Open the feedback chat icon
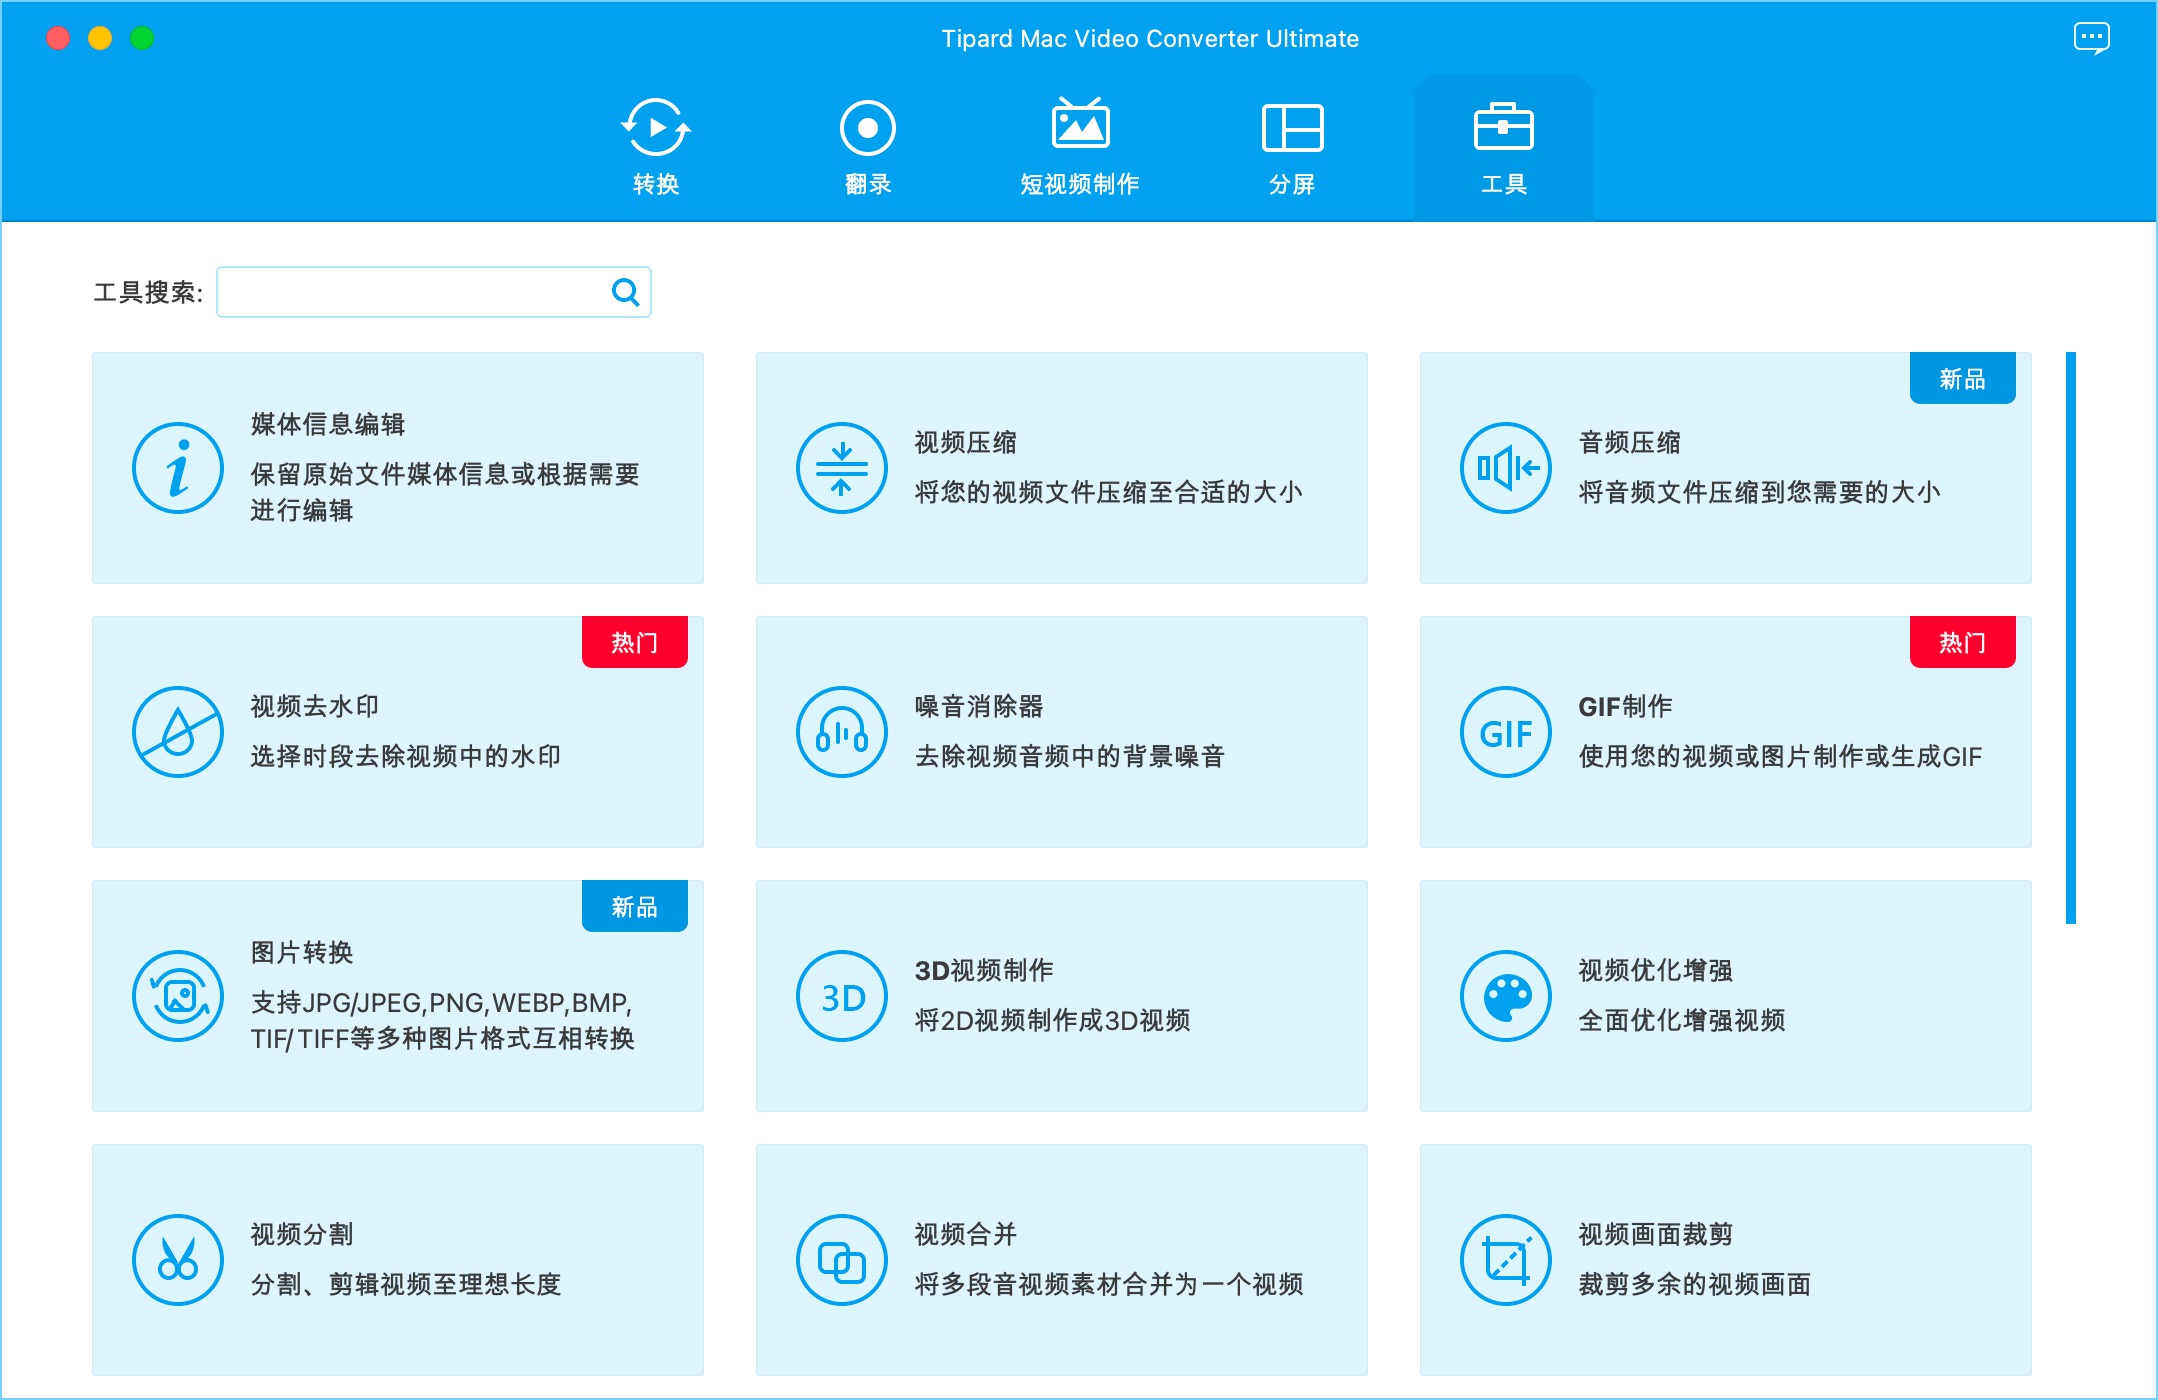Viewport: 2158px width, 1400px height. coord(2091,39)
